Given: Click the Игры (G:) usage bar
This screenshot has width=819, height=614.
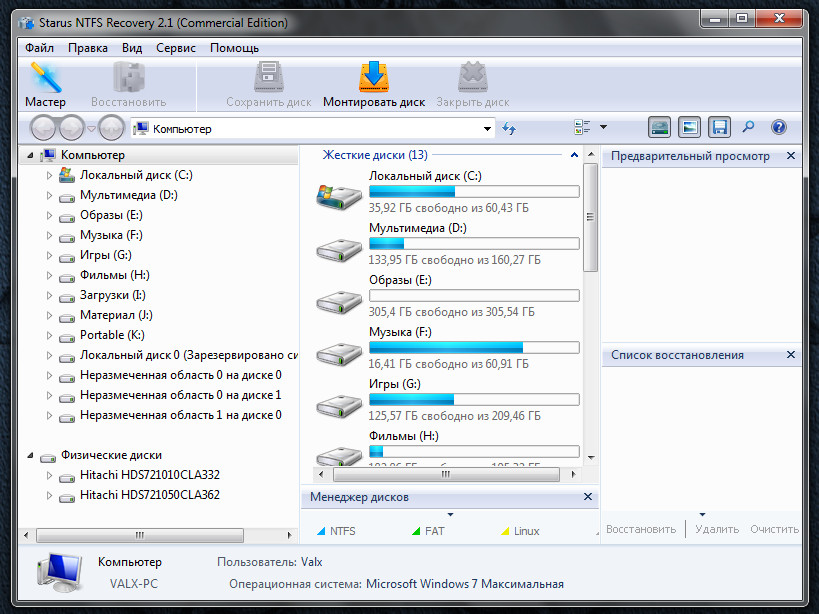Looking at the screenshot, I should 474,399.
